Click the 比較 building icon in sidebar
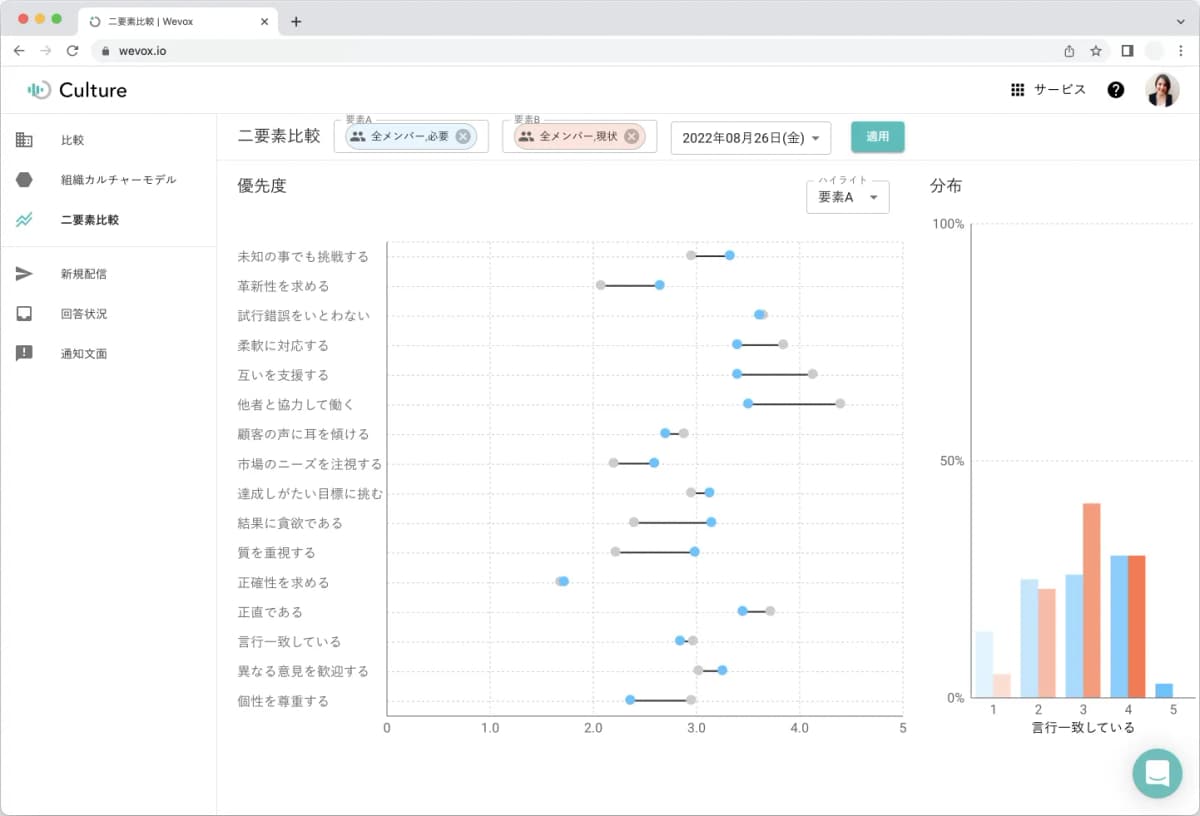Viewport: 1200px width, 816px height. coord(24,140)
